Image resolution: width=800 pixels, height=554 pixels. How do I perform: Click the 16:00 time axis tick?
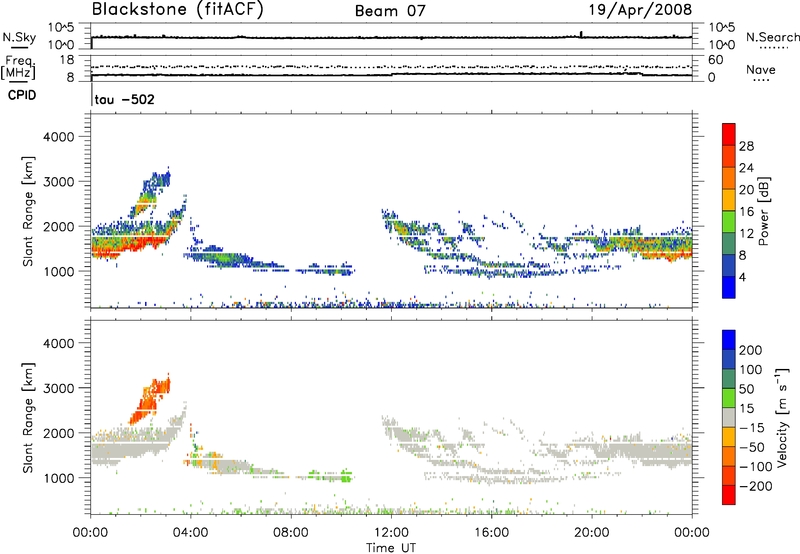491,533
